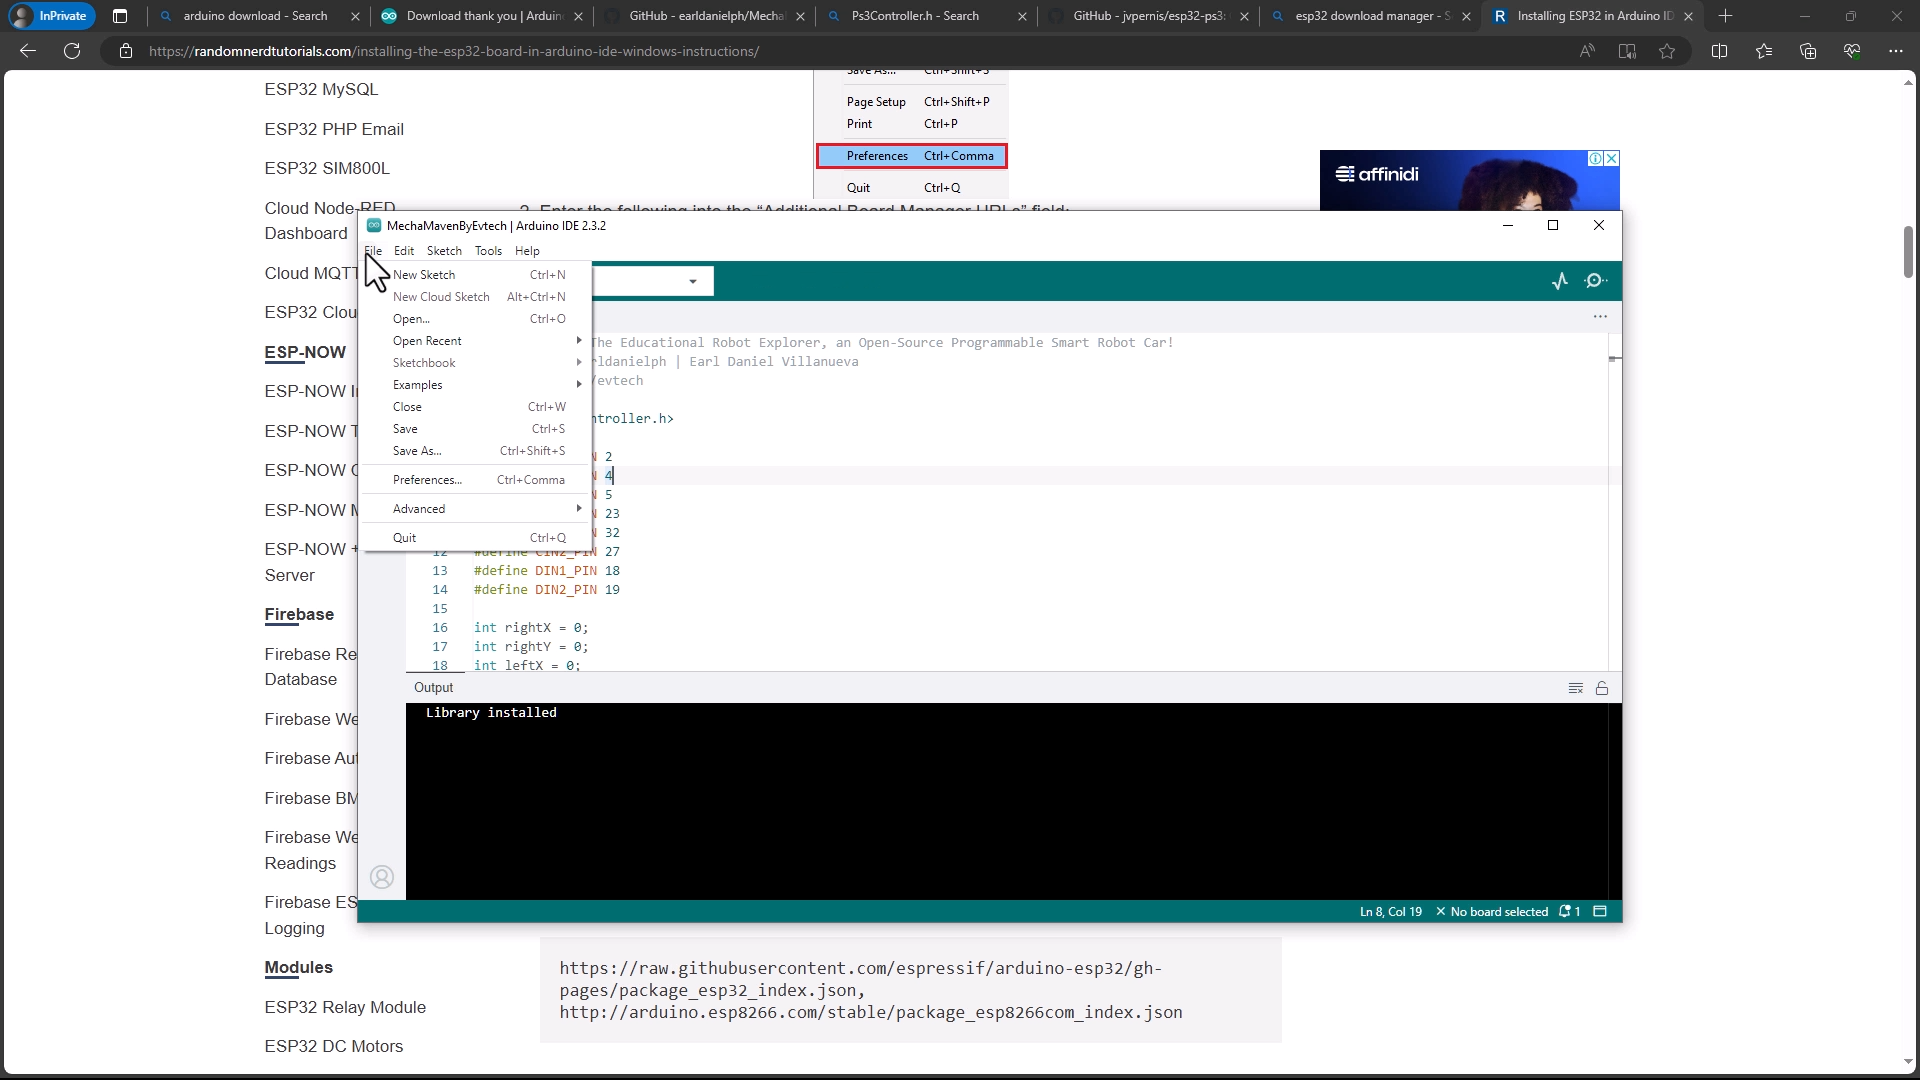1920x1080 pixels.
Task: Select Open... from the File menu
Action: (476, 319)
